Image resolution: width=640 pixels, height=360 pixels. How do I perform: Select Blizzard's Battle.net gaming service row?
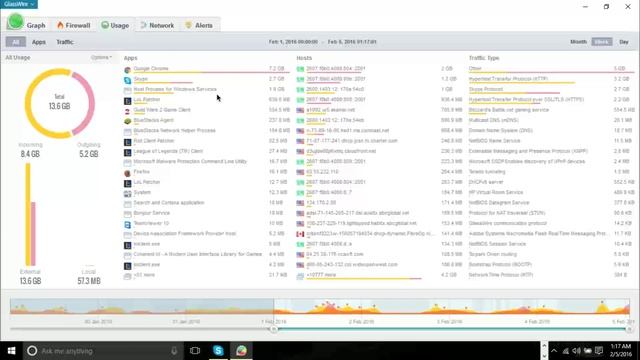551,110
